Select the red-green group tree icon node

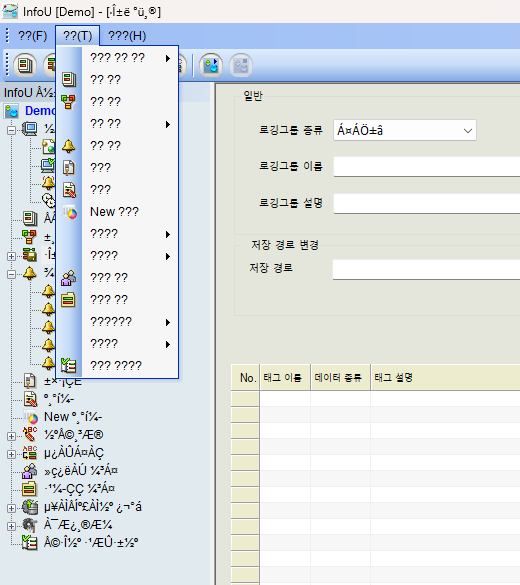click(29, 237)
